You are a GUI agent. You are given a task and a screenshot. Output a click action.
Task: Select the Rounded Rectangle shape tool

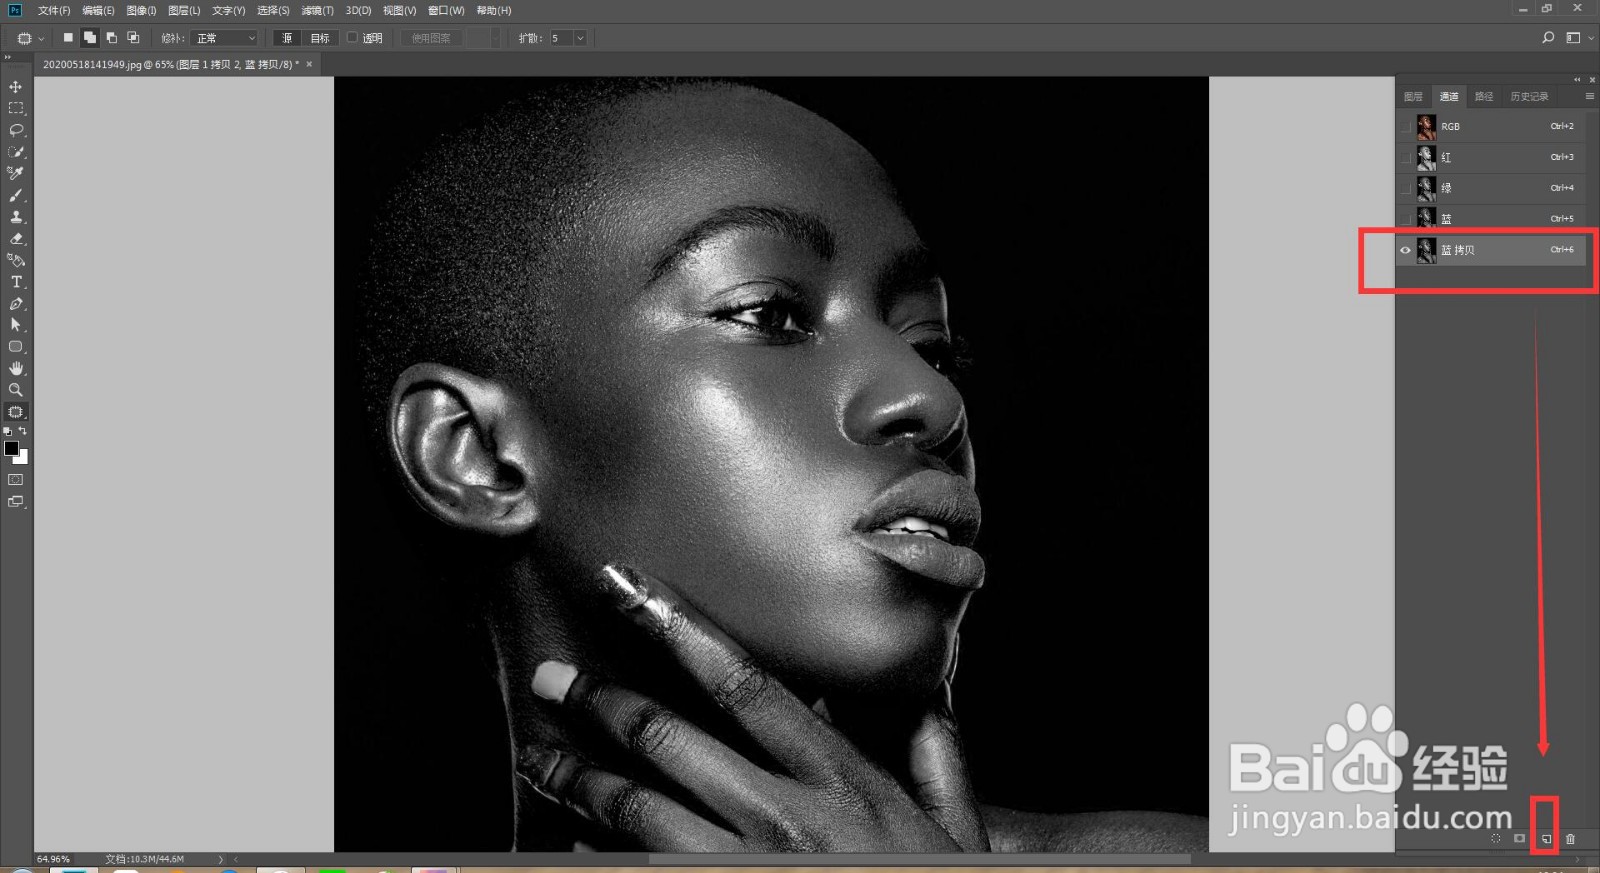click(16, 347)
